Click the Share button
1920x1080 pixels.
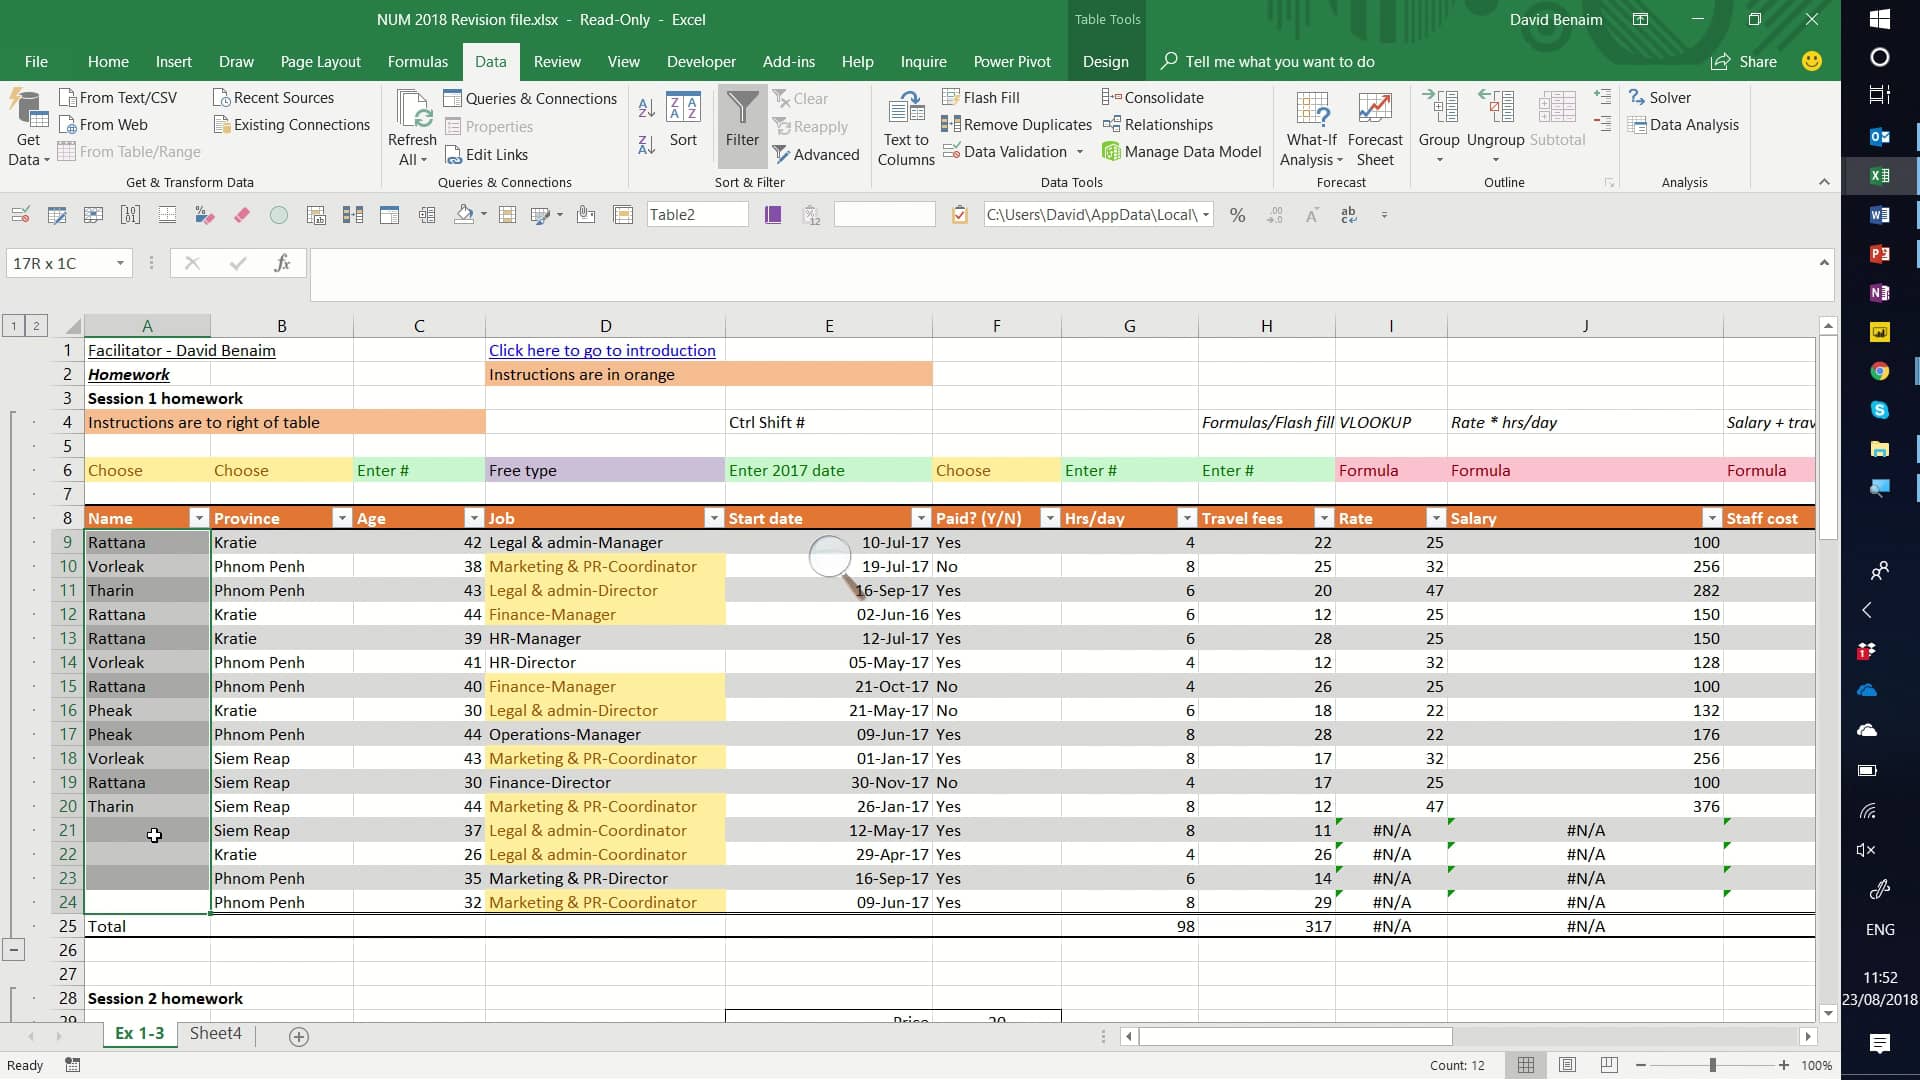[x=1744, y=61]
